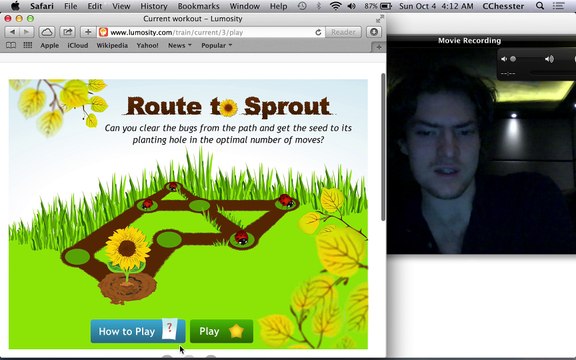Open Spotlight search magnifier
Image resolution: width=576 pixels, height=360 pixels.
click(540, 6)
